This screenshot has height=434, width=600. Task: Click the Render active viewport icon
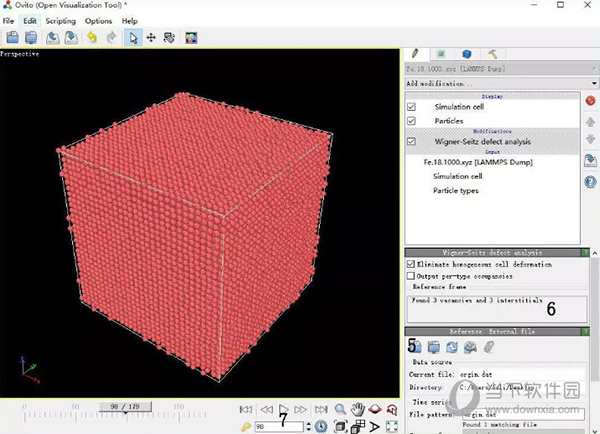pyautogui.click(x=191, y=37)
